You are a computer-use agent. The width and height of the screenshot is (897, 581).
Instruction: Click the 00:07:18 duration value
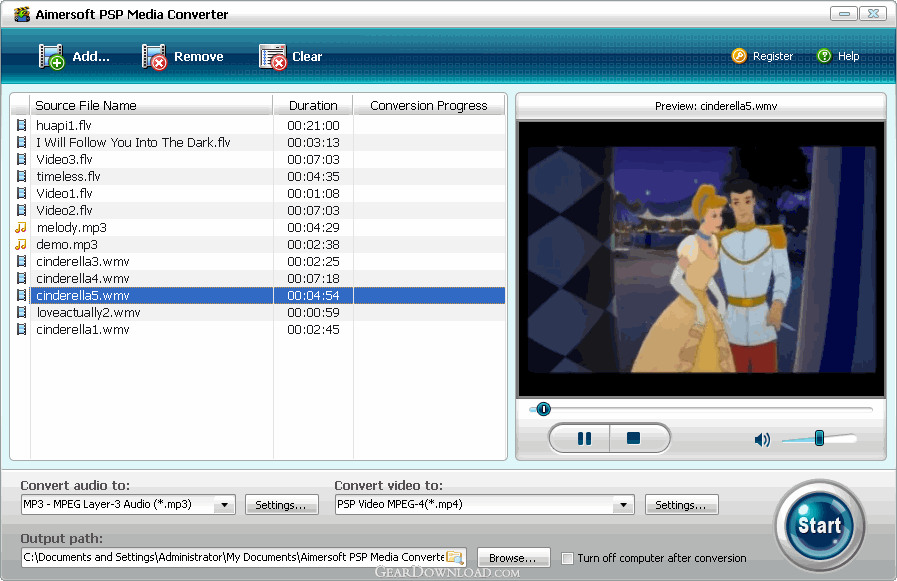pyautogui.click(x=313, y=278)
